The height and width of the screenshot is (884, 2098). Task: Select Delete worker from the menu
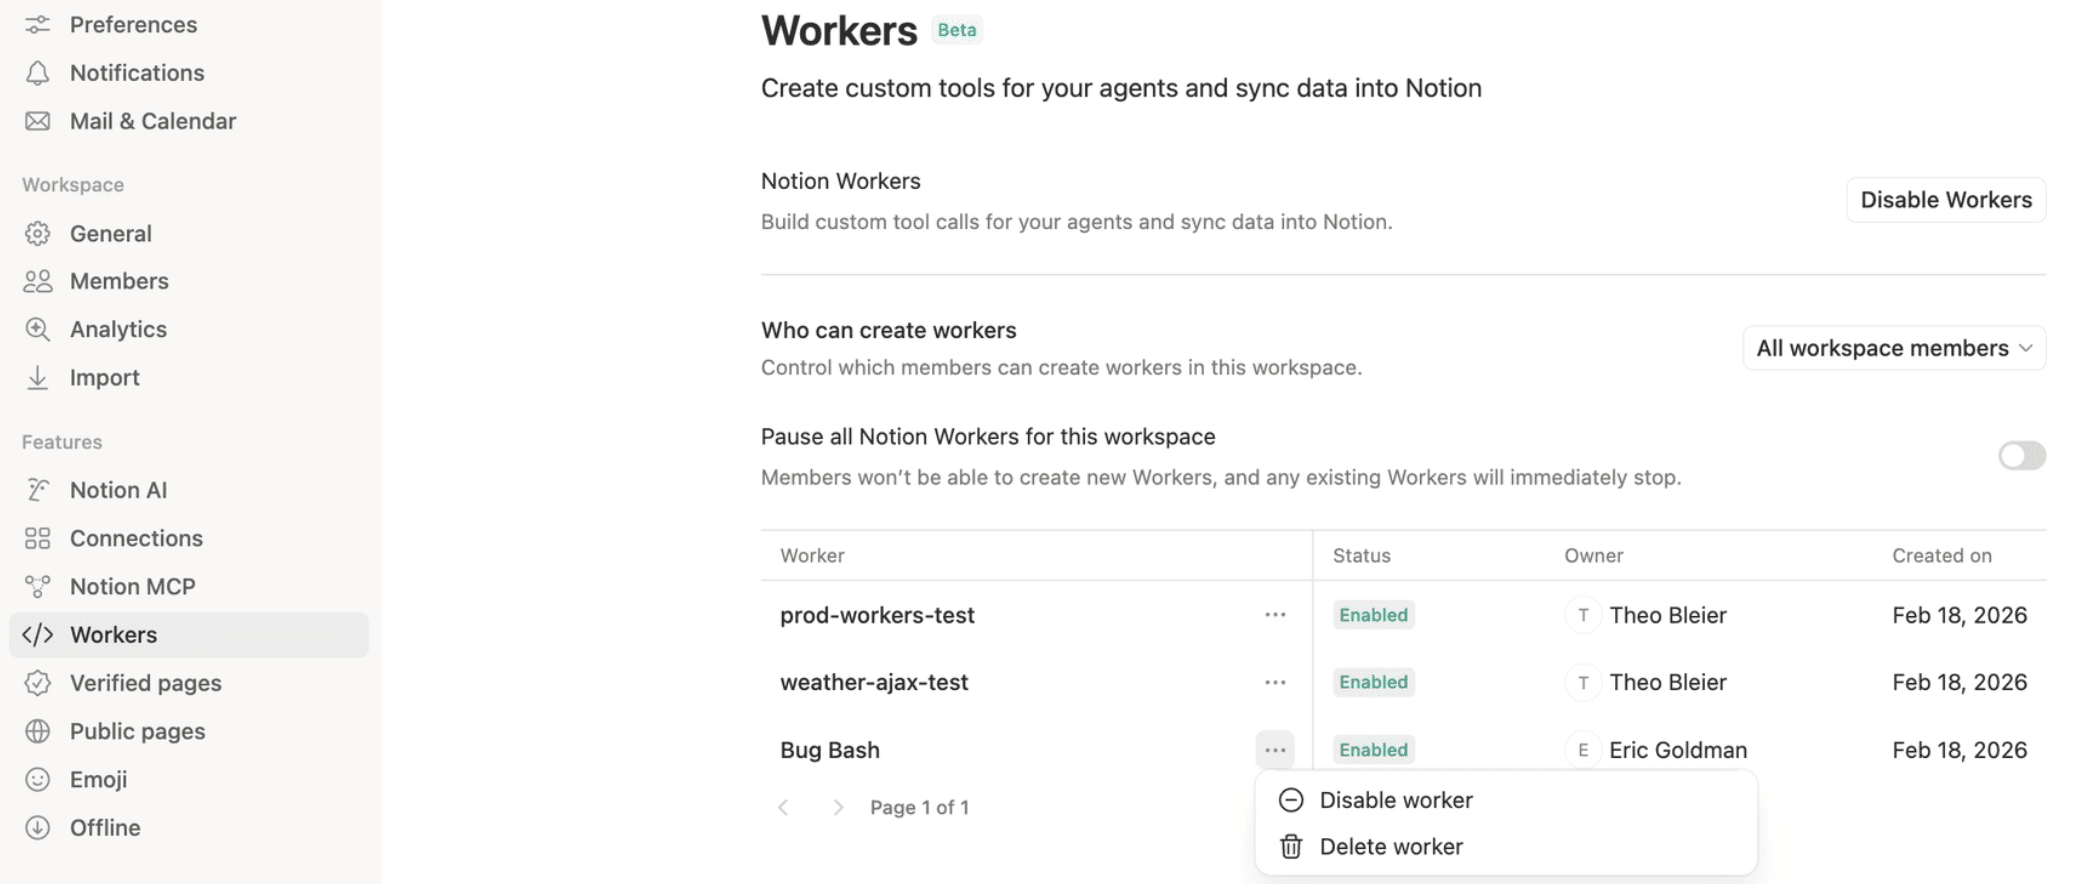click(1506, 847)
